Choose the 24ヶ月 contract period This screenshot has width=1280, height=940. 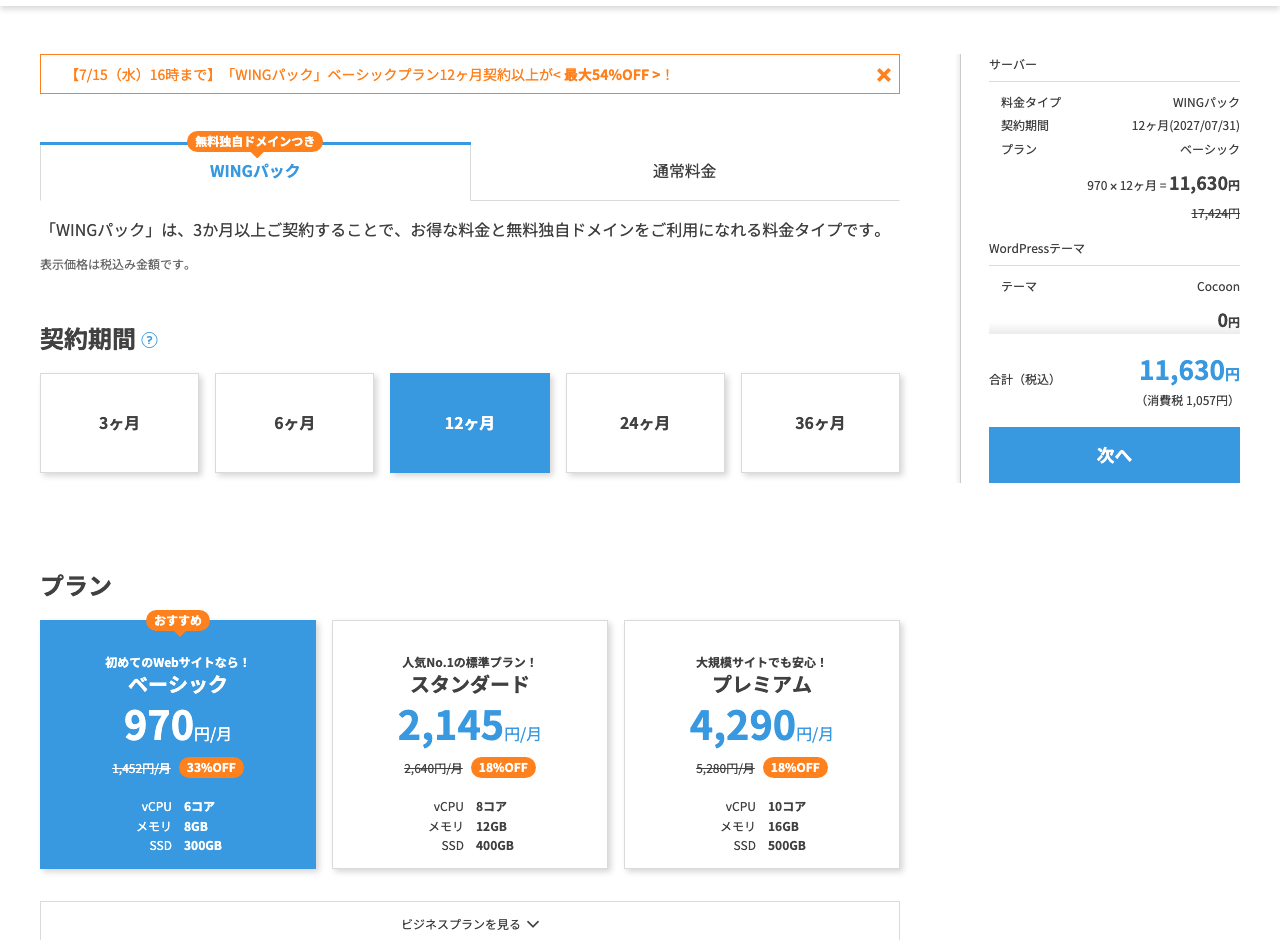click(x=645, y=423)
